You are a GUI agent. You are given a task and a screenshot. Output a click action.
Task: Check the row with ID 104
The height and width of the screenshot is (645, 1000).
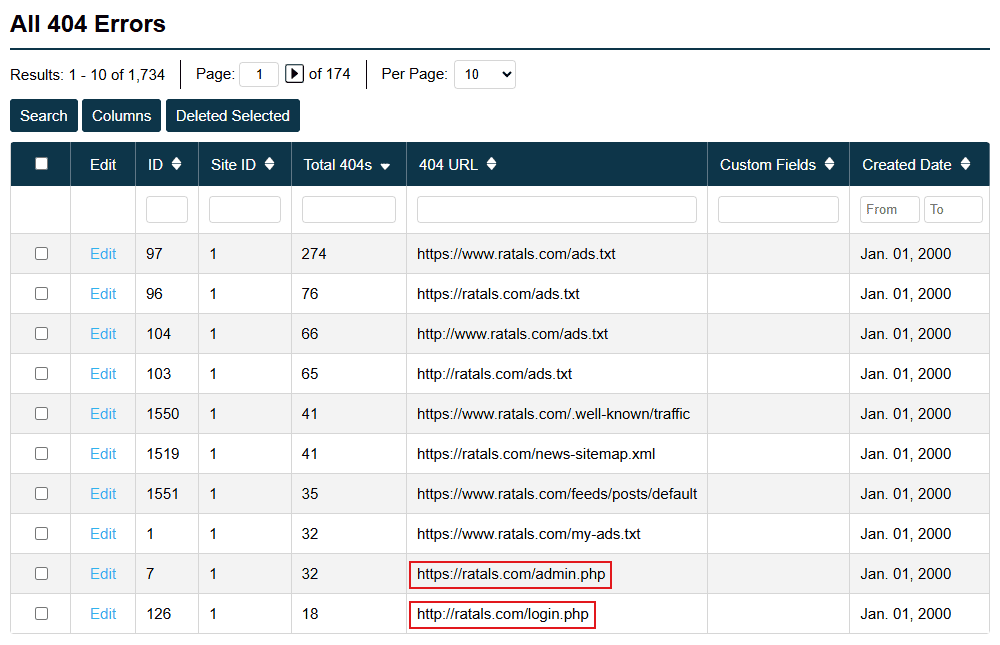click(x=41, y=334)
